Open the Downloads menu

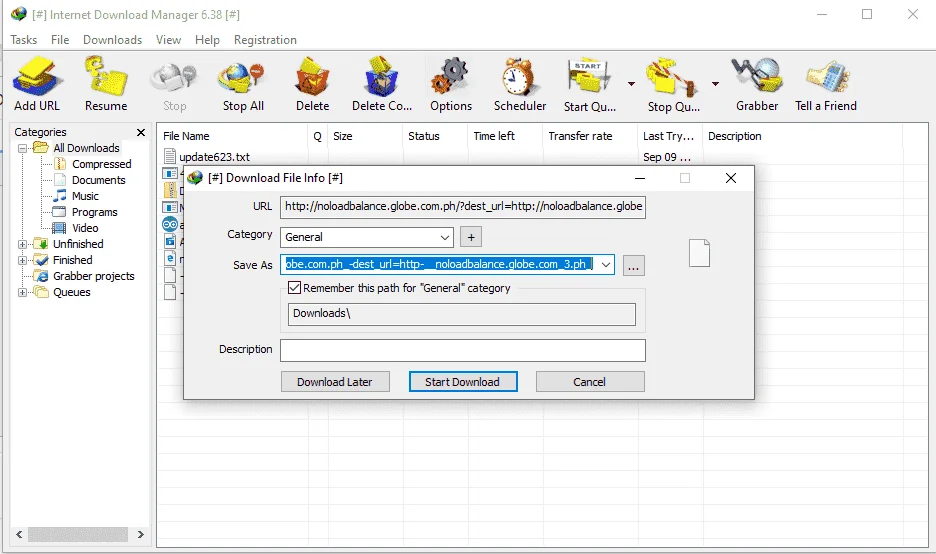tap(112, 39)
